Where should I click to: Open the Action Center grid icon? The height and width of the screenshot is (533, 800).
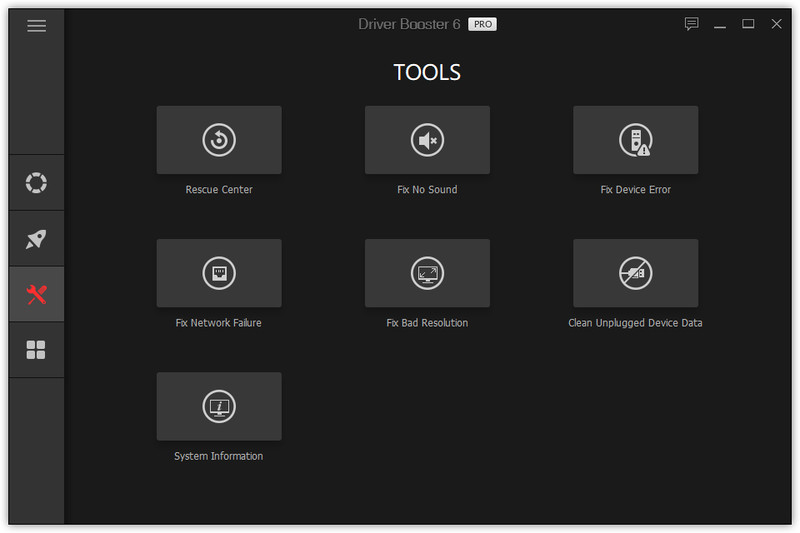click(36, 350)
